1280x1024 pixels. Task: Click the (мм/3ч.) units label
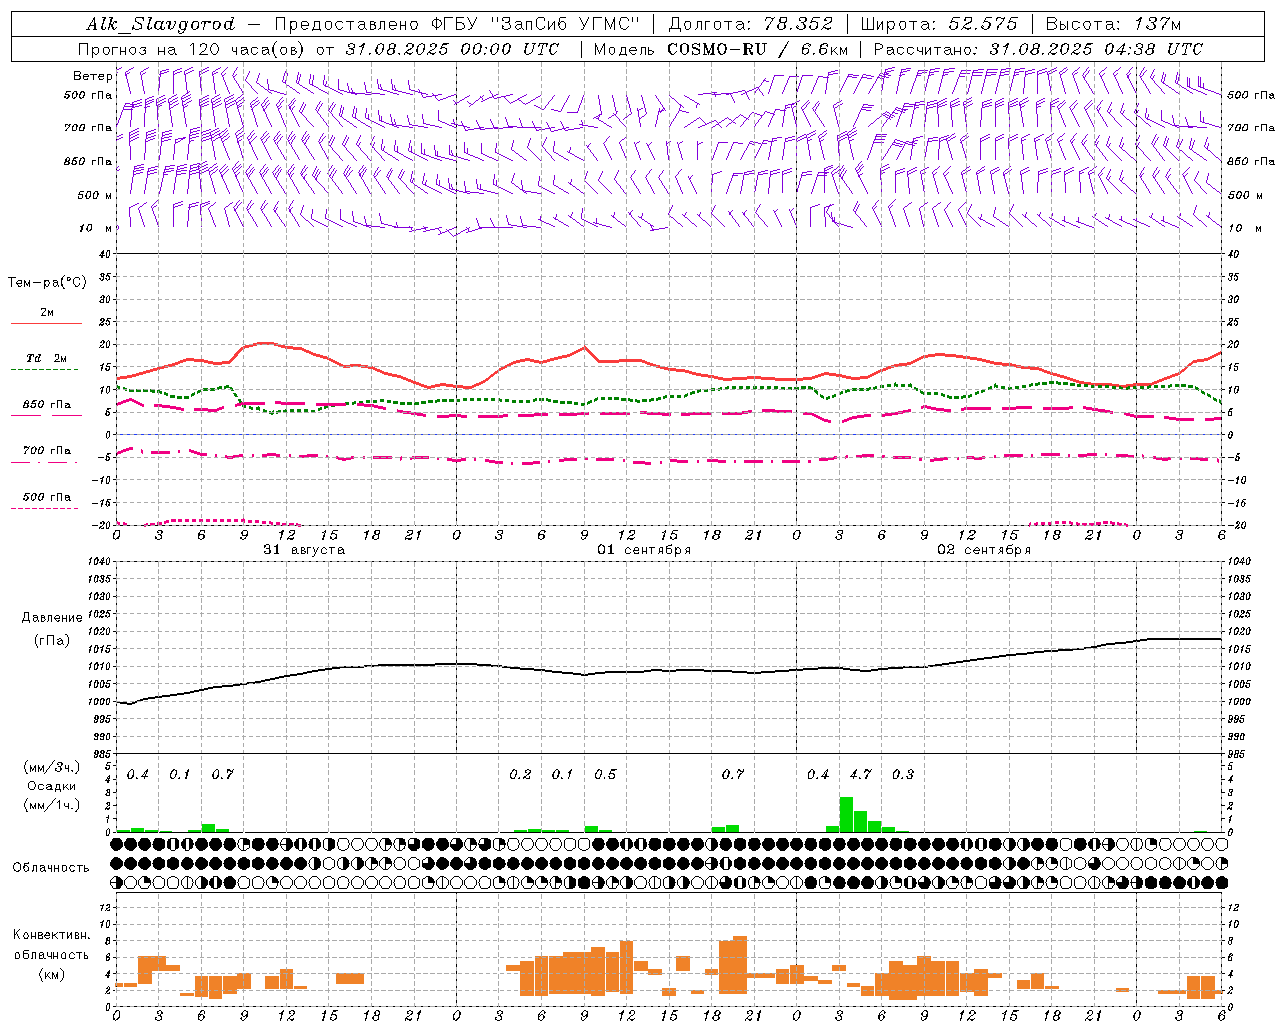[x=52, y=767]
